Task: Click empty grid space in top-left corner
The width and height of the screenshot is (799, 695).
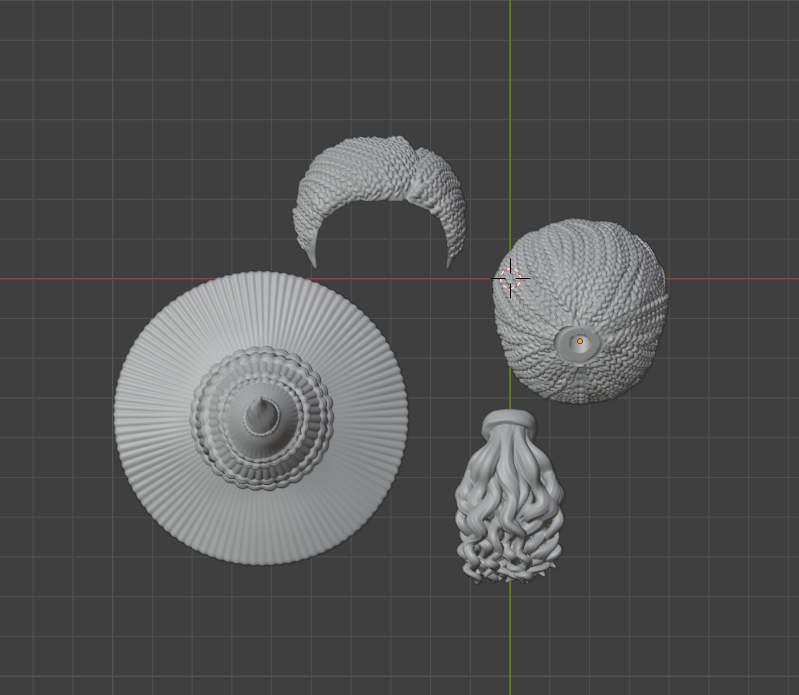Action: coord(60,60)
